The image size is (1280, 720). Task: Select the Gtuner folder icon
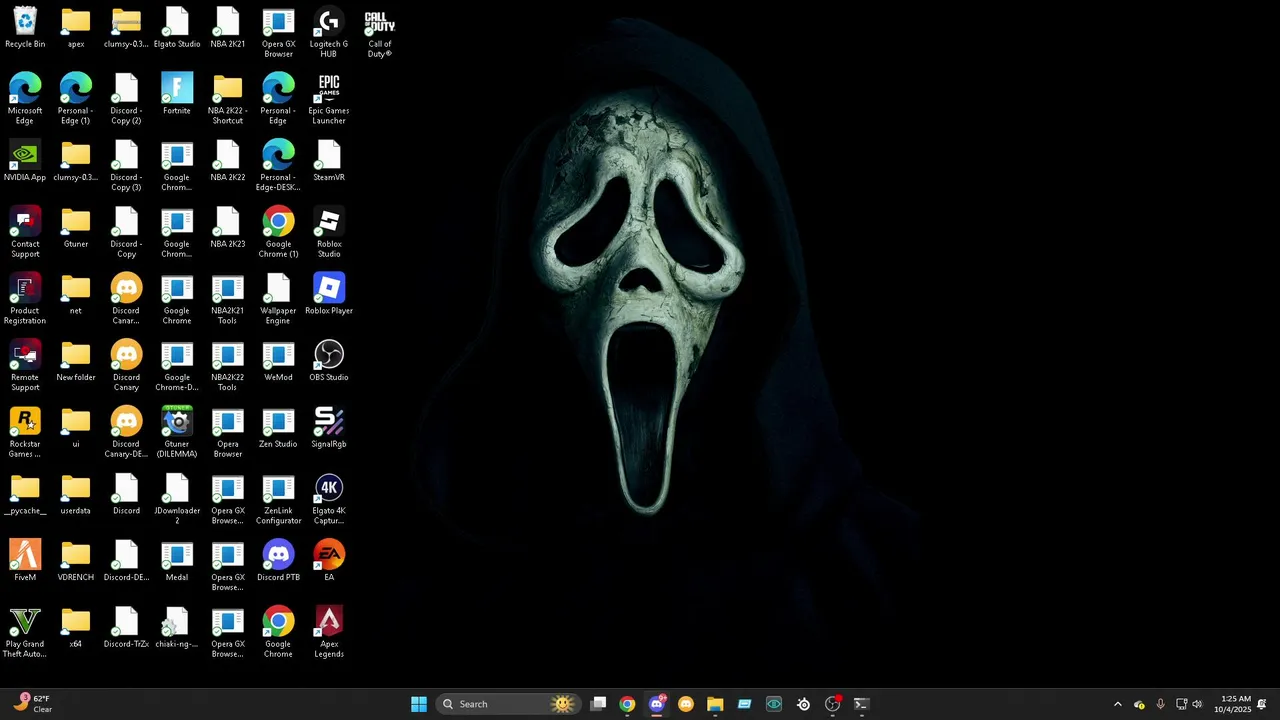tap(76, 228)
